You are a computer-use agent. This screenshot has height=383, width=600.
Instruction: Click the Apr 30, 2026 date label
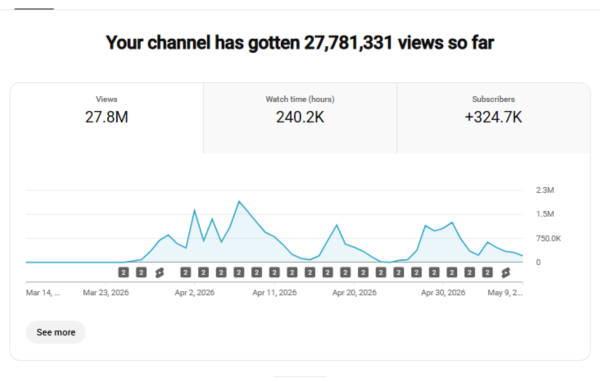(x=443, y=293)
